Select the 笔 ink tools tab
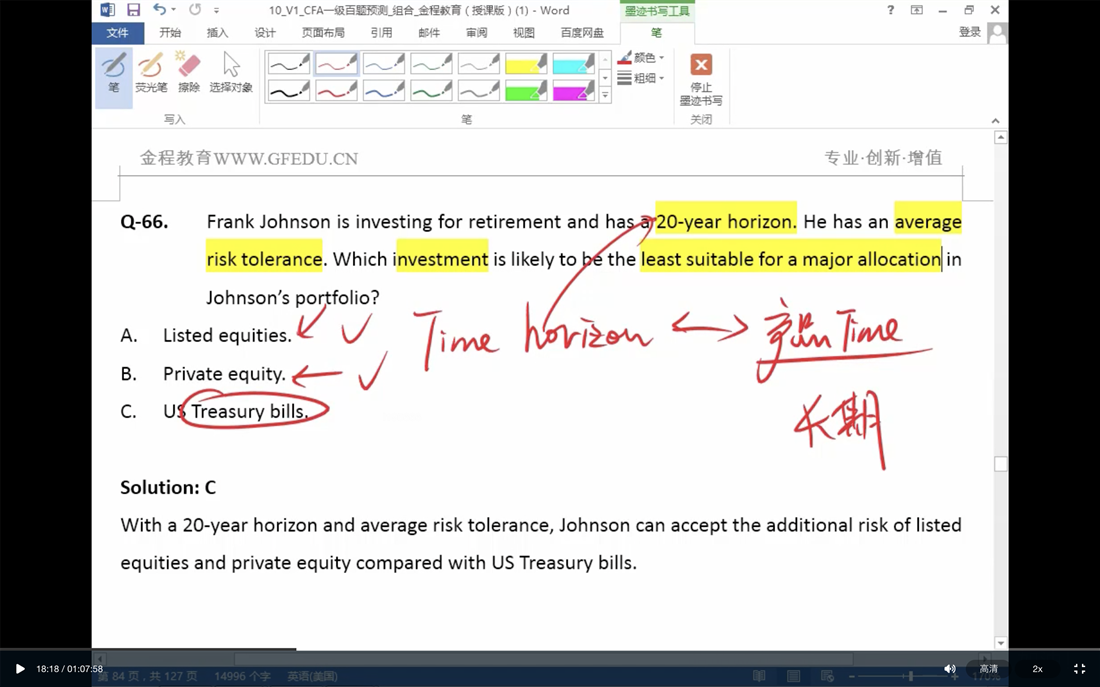This screenshot has width=1100, height=687. point(656,33)
